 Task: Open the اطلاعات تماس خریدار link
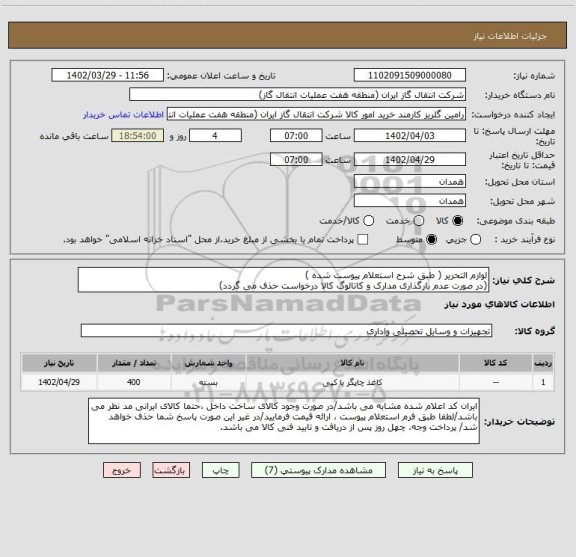tap(123, 115)
